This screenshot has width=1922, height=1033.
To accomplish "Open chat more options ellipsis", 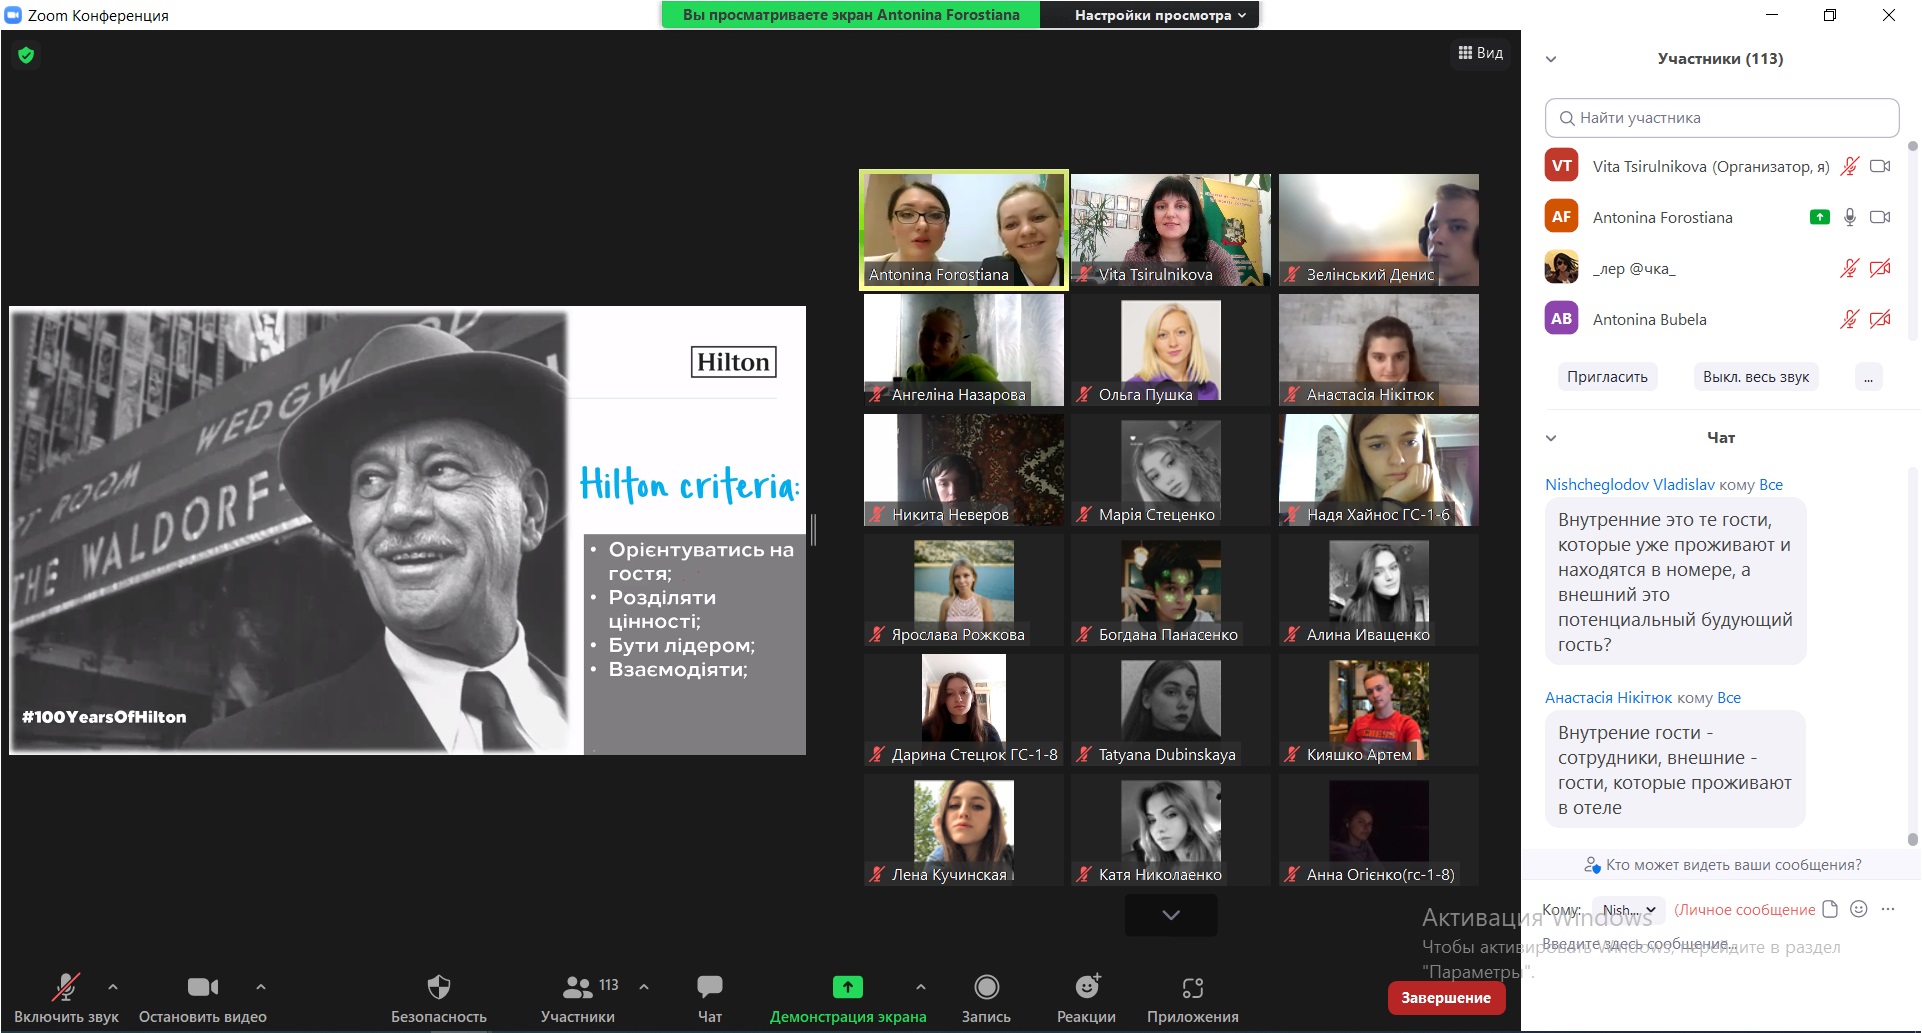I will (x=1888, y=909).
